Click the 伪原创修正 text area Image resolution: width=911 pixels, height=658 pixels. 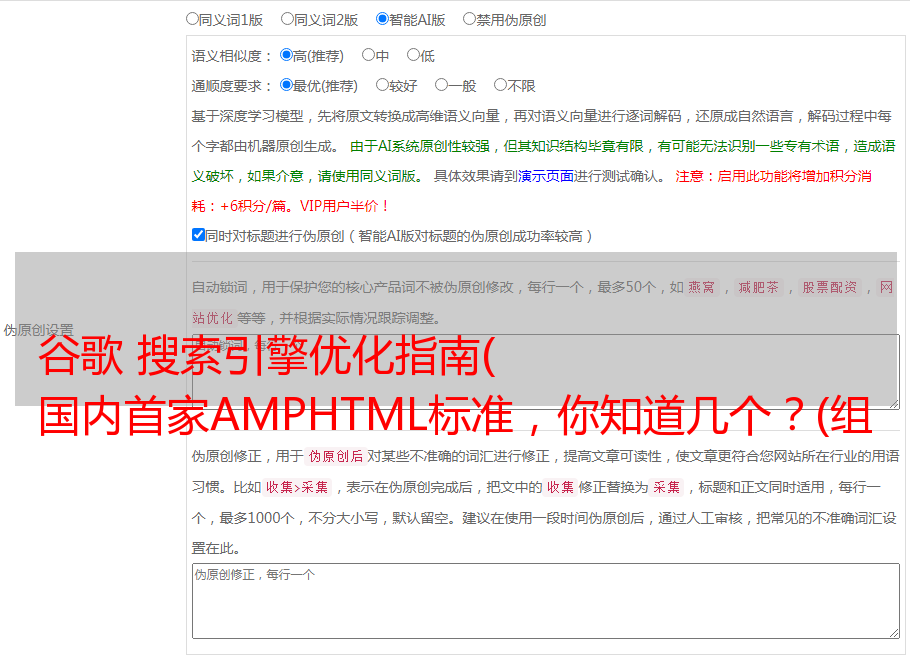(546, 601)
